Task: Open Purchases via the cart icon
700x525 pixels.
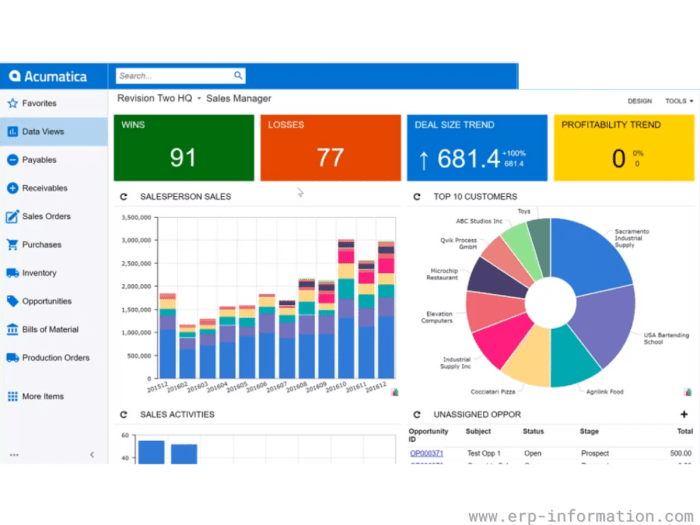Action: [x=13, y=245]
